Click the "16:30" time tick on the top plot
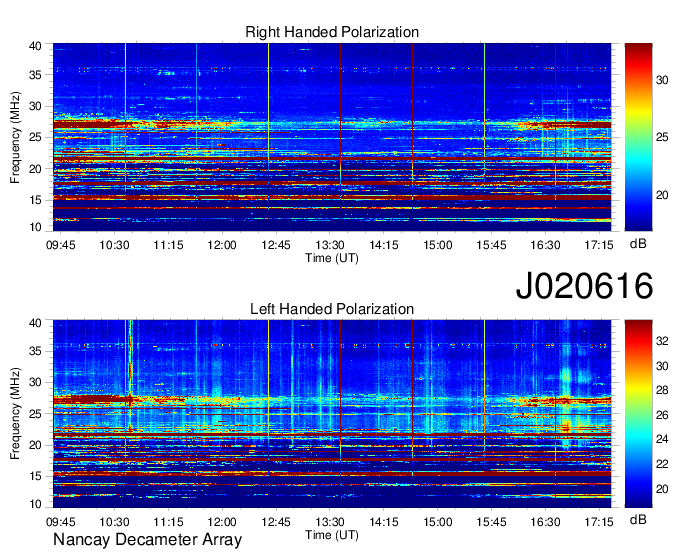680x552 pixels. tap(545, 245)
